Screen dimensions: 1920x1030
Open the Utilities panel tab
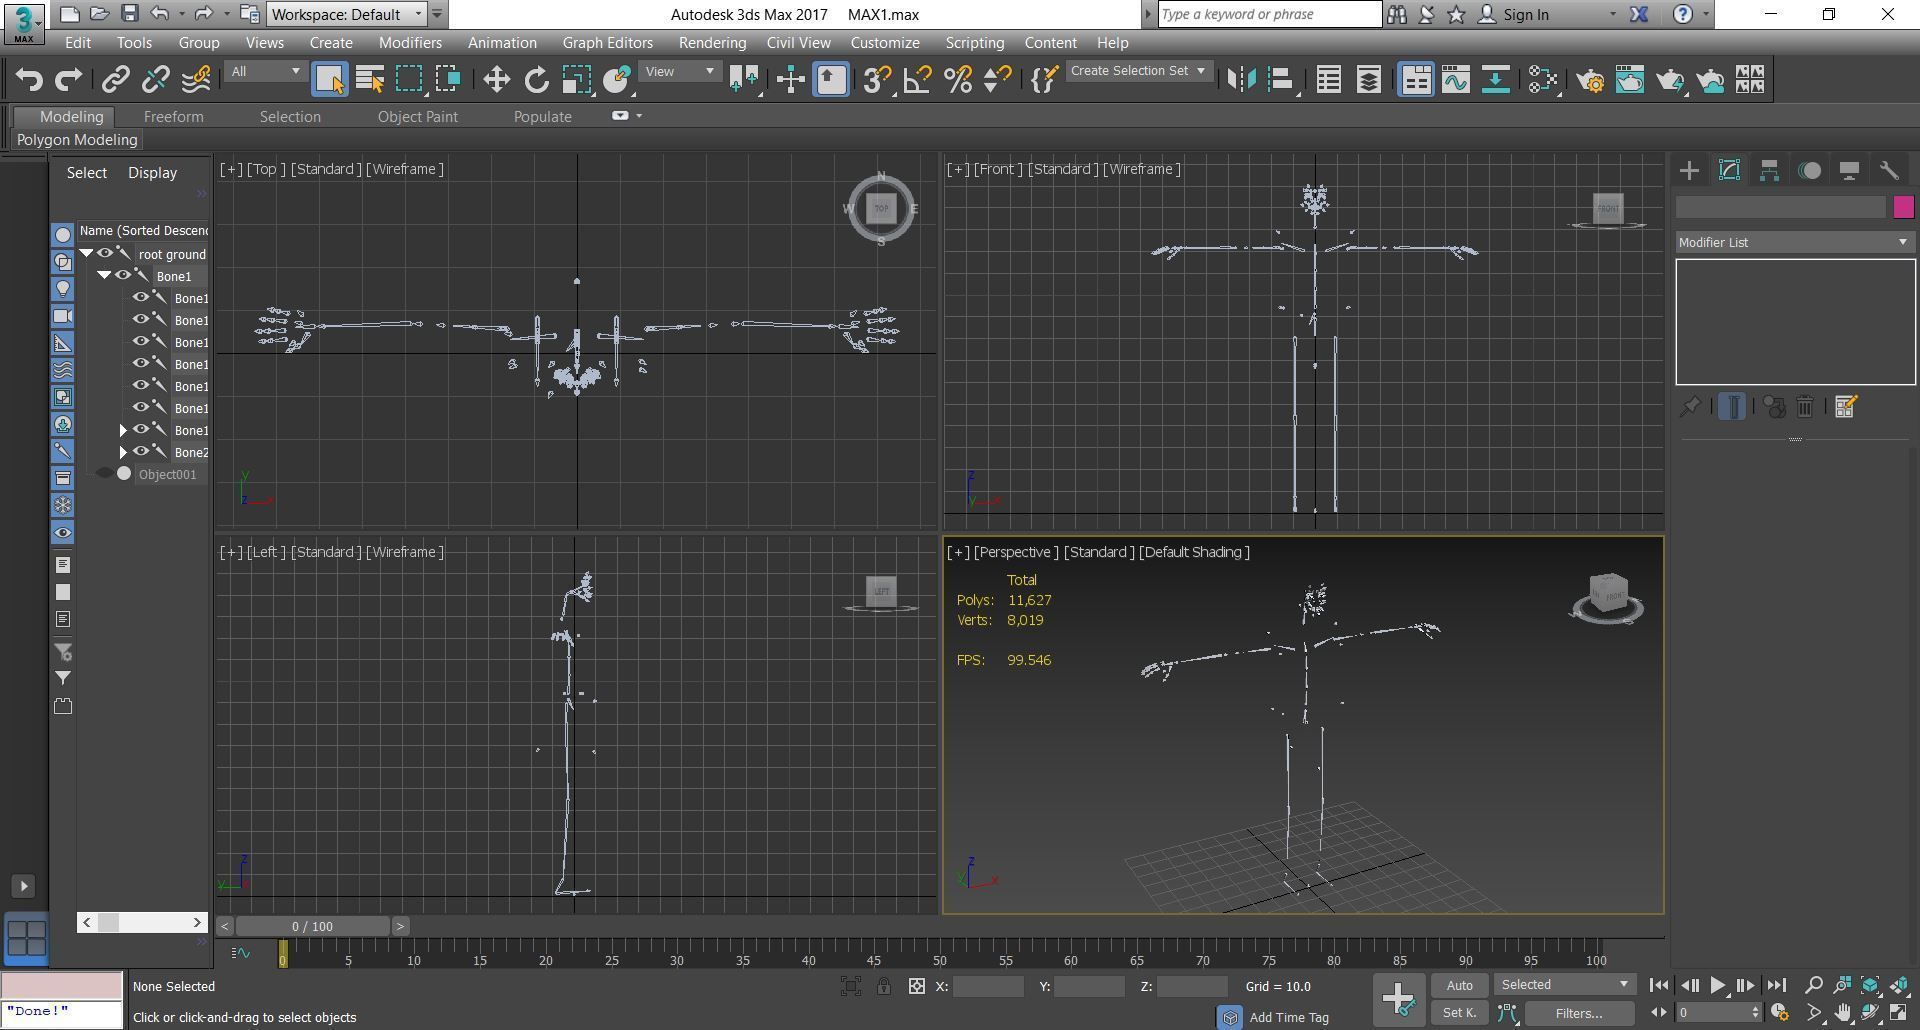[x=1889, y=171]
